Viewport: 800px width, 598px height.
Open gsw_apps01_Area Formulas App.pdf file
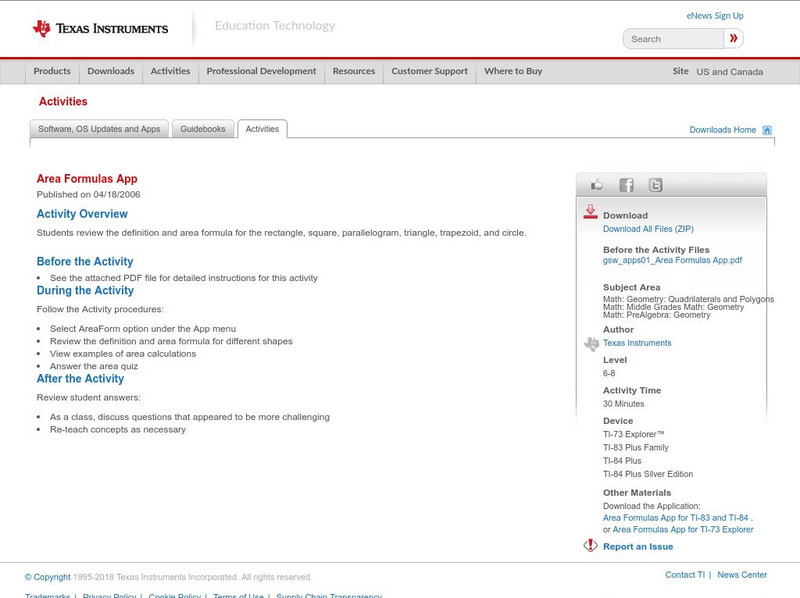672,260
